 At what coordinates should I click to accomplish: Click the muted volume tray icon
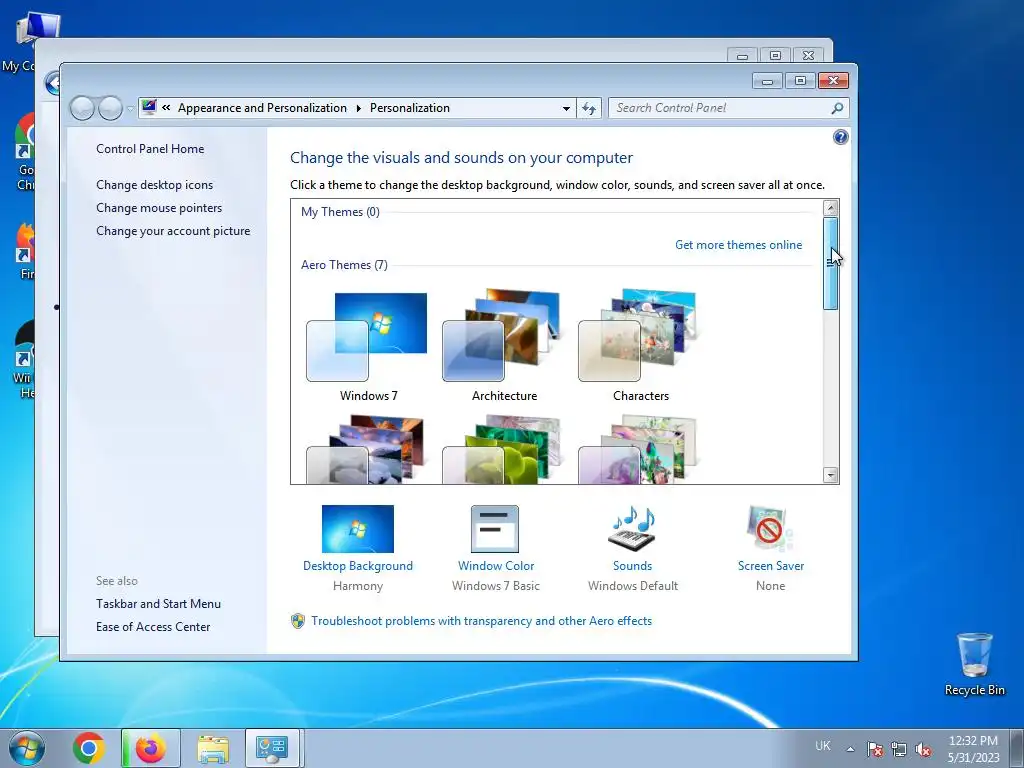coord(923,749)
